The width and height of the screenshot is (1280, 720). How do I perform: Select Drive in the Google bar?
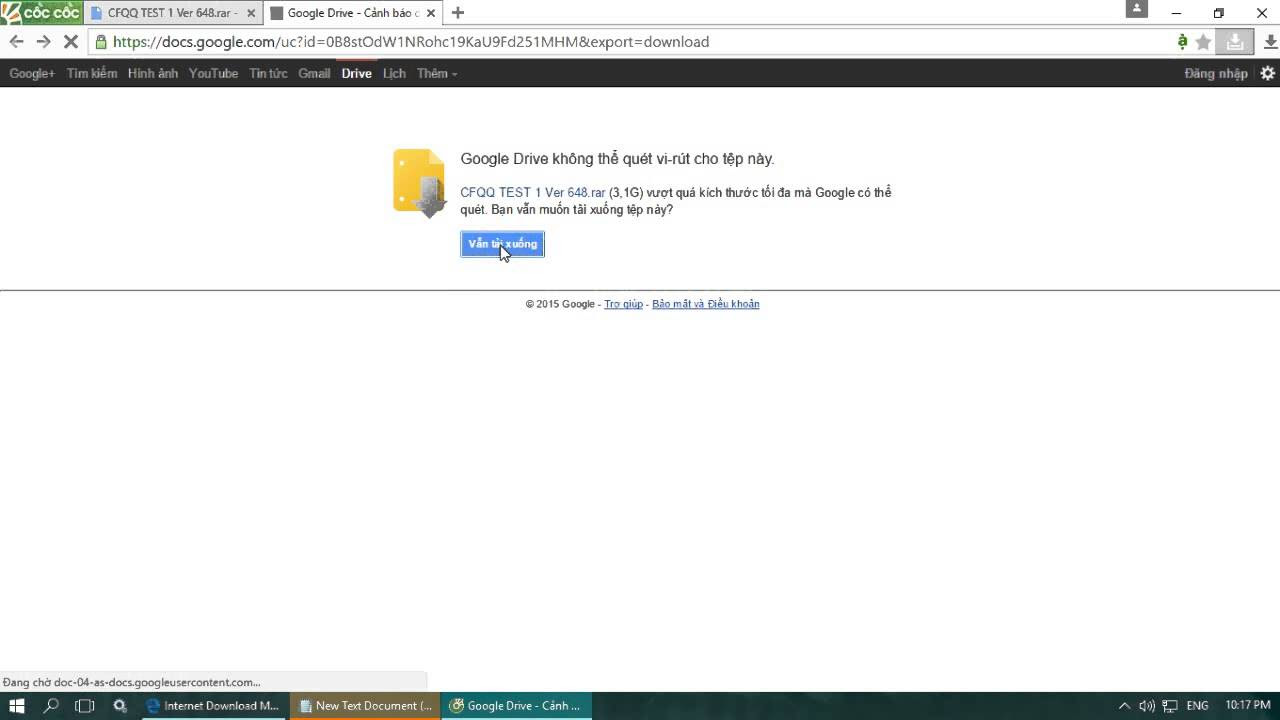click(356, 73)
